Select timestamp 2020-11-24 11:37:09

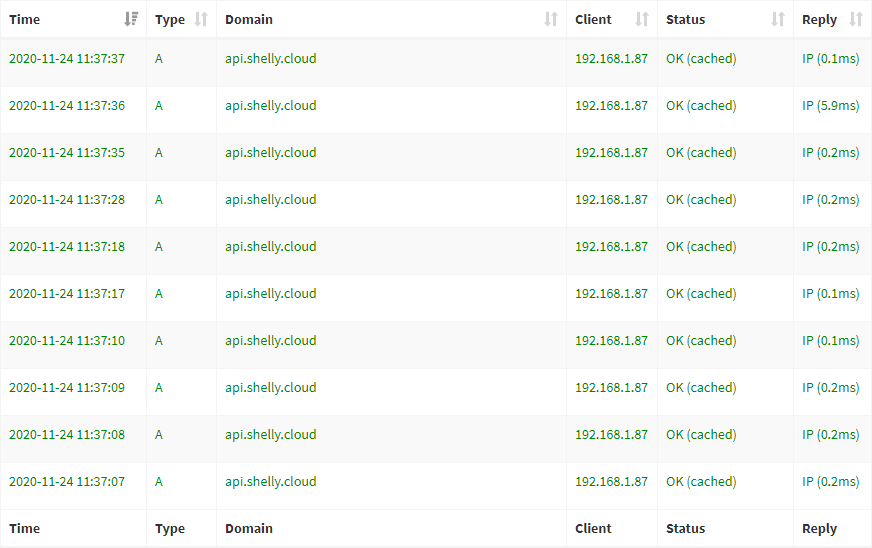click(x=67, y=388)
